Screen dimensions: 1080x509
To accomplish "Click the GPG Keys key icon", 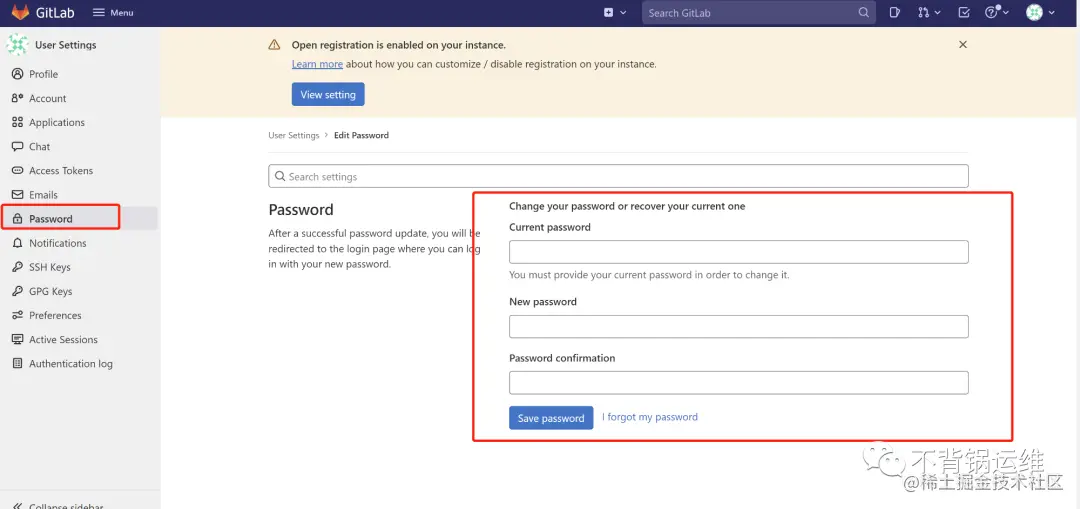I will point(17,291).
